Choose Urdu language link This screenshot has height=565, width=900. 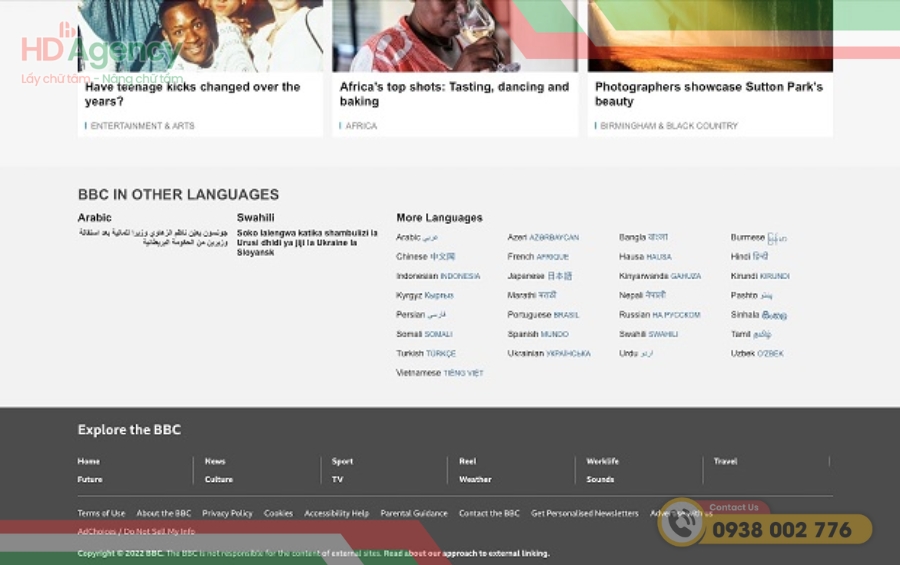click(635, 354)
